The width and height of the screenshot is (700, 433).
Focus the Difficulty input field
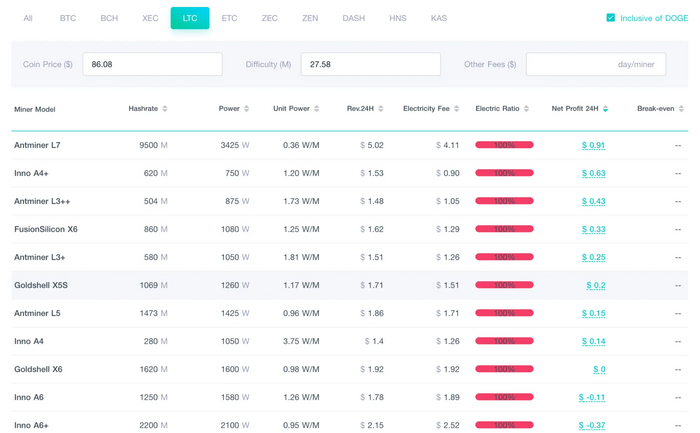pyautogui.click(x=370, y=64)
